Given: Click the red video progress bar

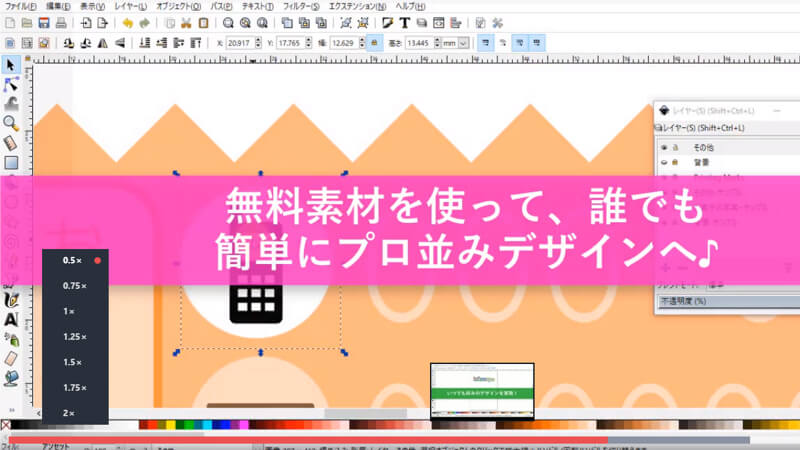Looking at the screenshot, I should click(x=308, y=440).
